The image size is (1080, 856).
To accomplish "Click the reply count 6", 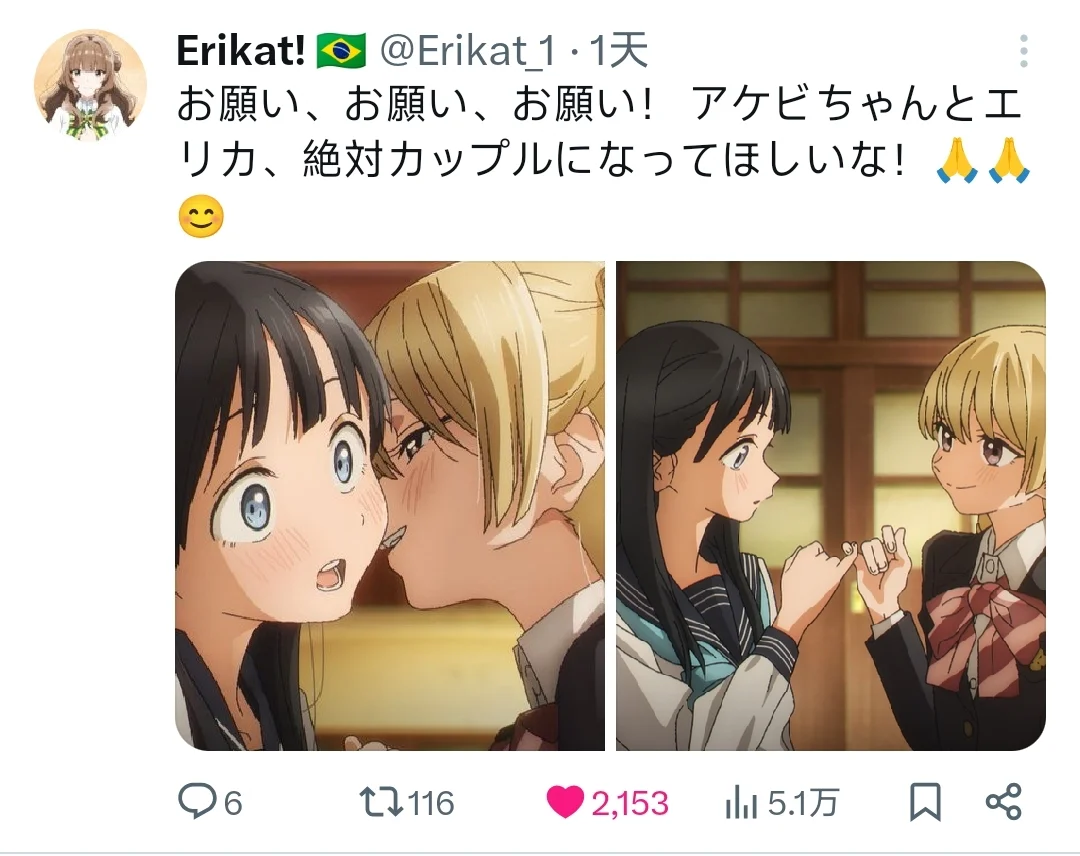I will 233,804.
